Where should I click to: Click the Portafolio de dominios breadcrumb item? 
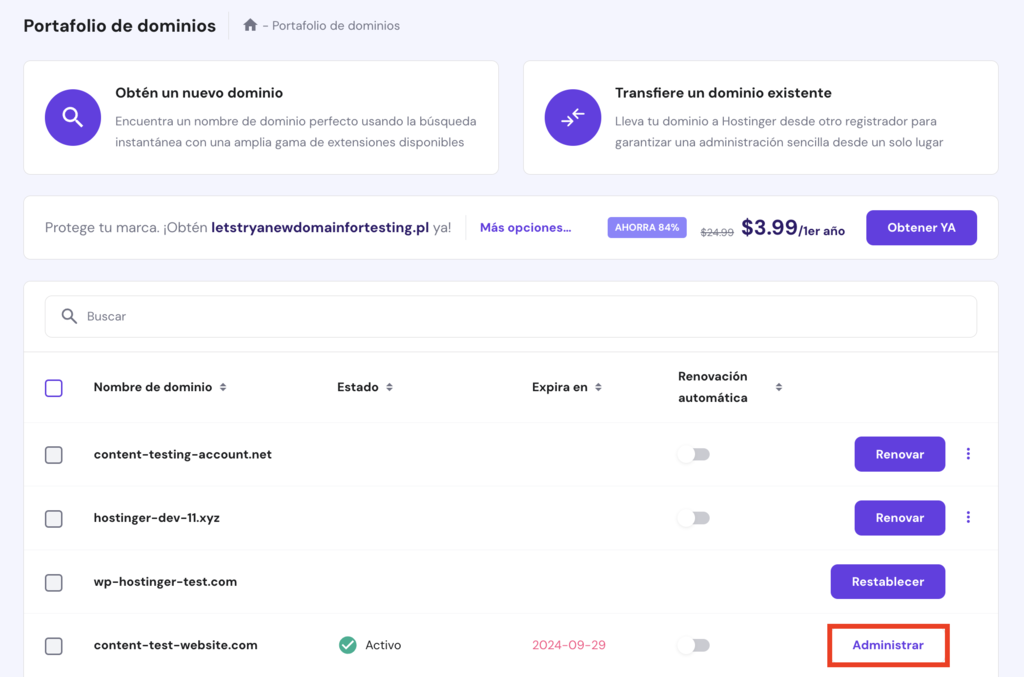334,26
